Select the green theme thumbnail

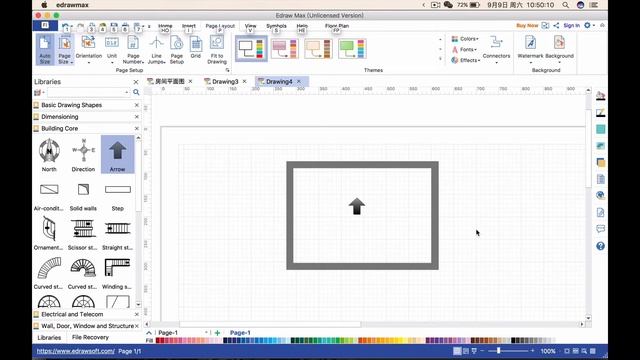pos(352,49)
